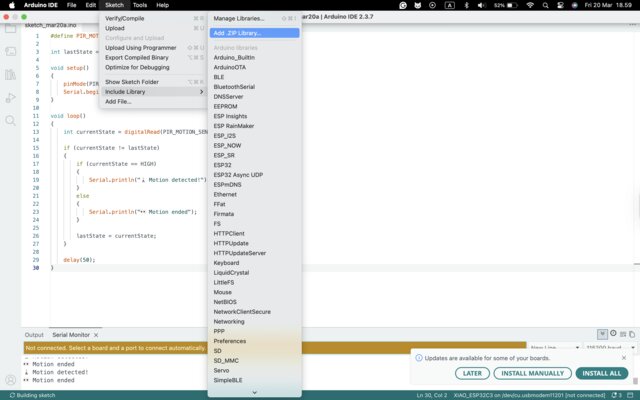This screenshot has width=640, height=400.
Task: Open the Library Manager books icon
Action: (x=11, y=75)
